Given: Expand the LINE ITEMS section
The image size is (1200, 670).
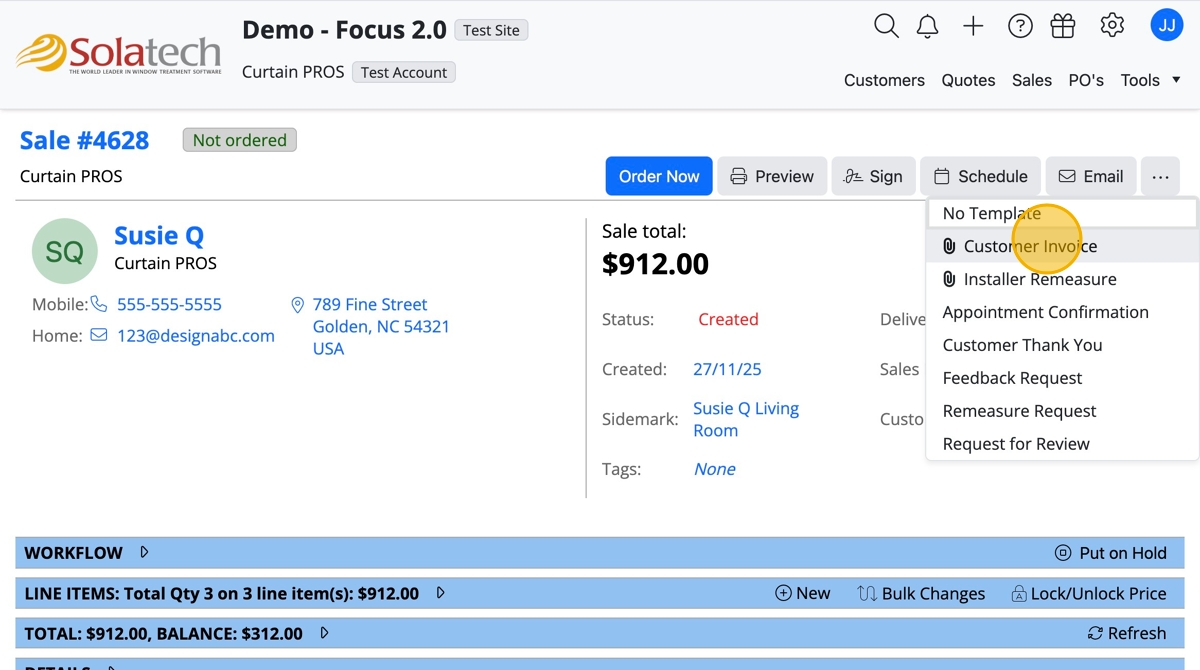Looking at the screenshot, I should [440, 593].
